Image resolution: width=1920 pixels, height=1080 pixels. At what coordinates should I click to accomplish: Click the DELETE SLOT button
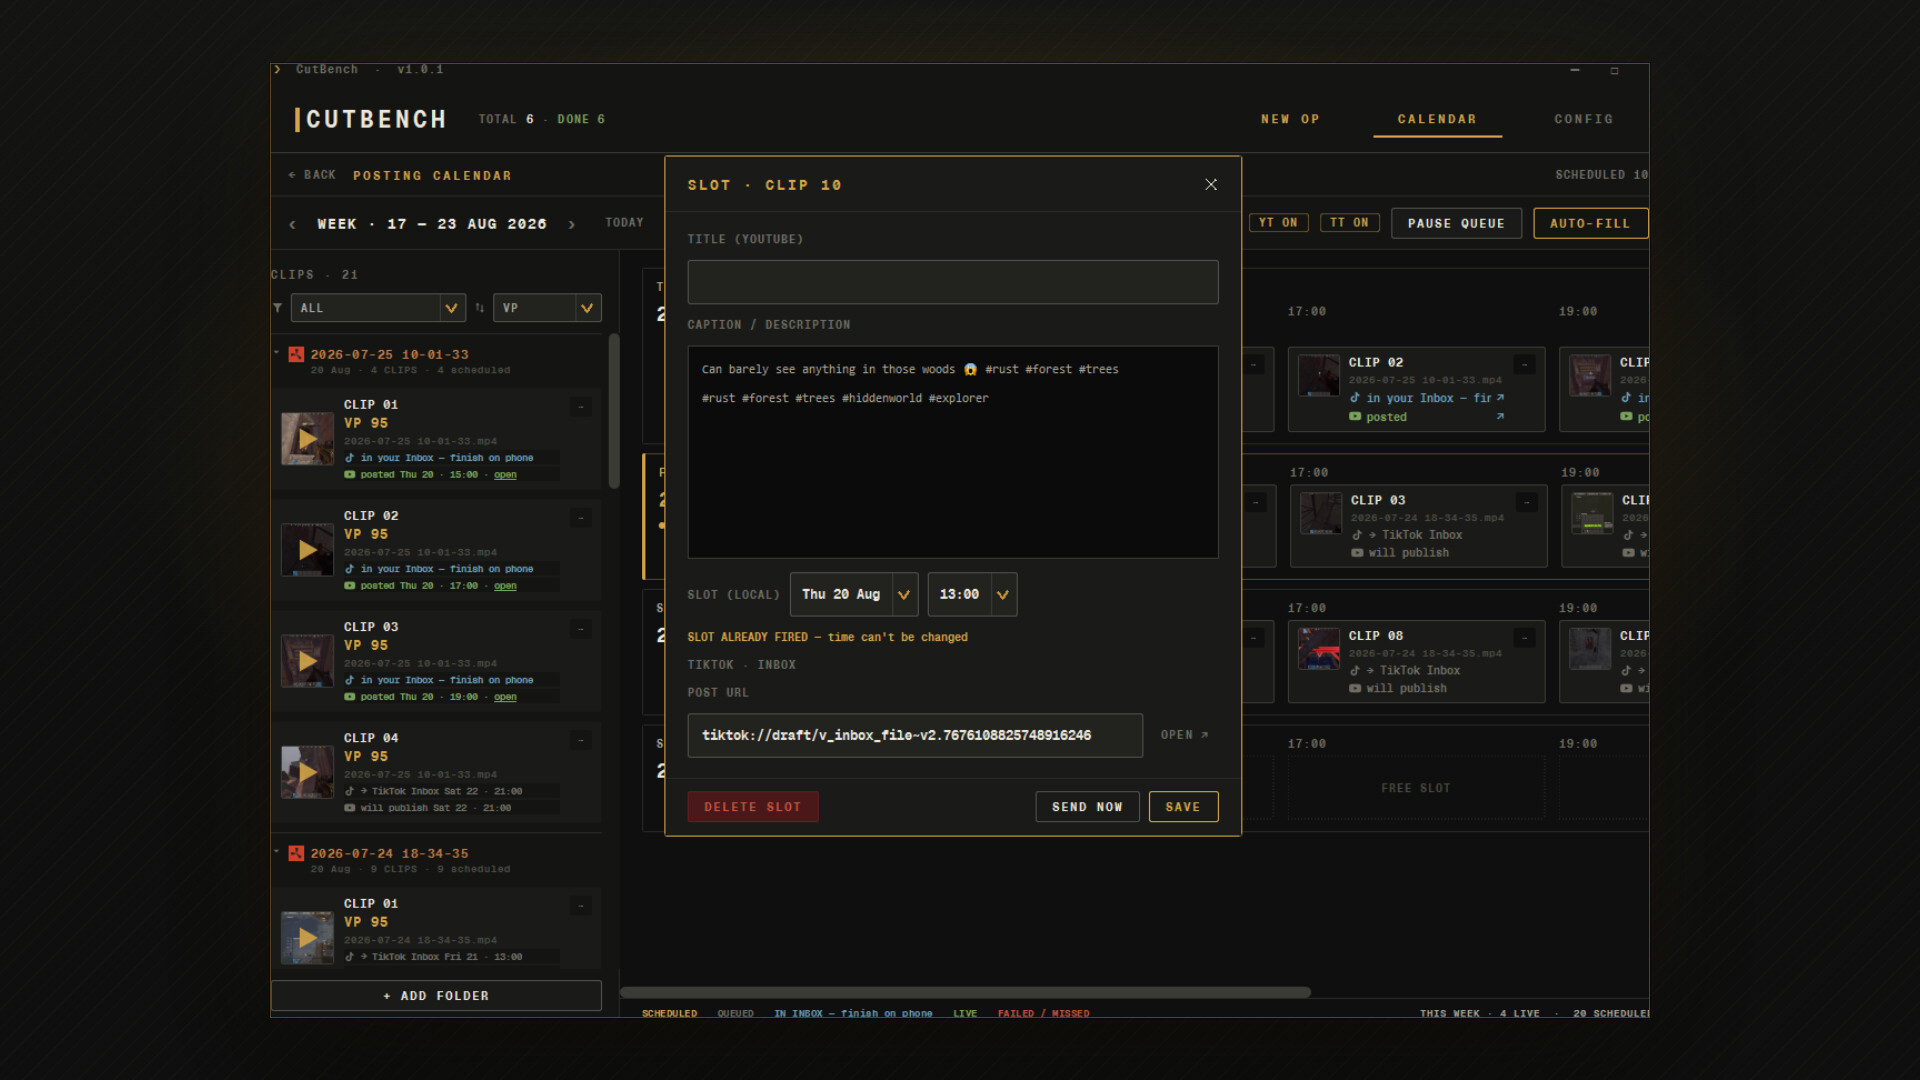753,807
